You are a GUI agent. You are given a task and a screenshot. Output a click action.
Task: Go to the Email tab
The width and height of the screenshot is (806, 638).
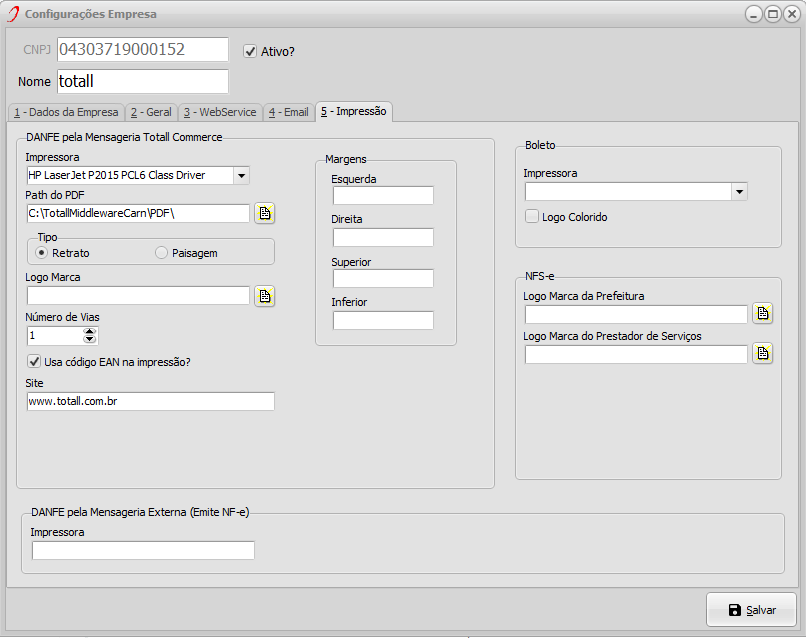(x=288, y=112)
